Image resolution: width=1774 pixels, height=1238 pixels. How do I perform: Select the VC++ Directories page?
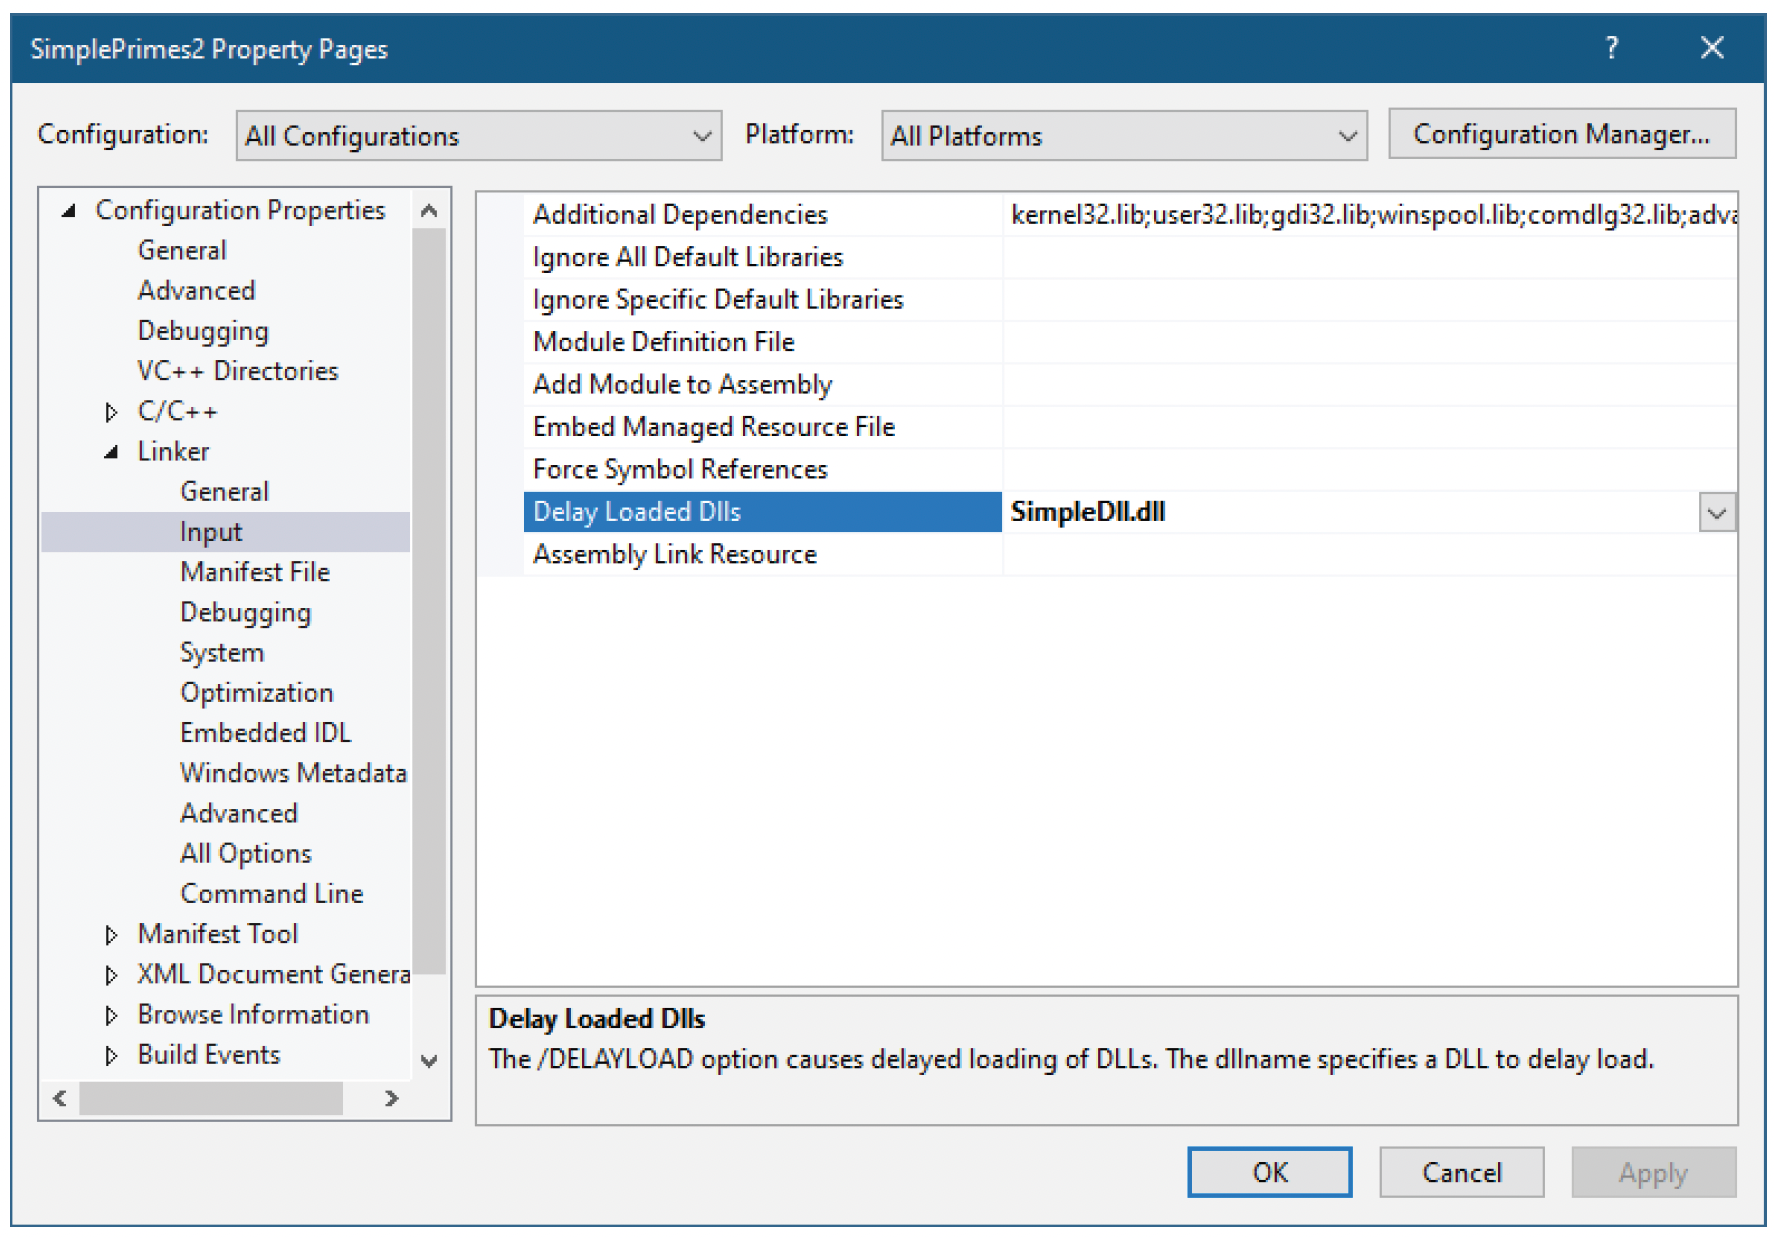238,371
